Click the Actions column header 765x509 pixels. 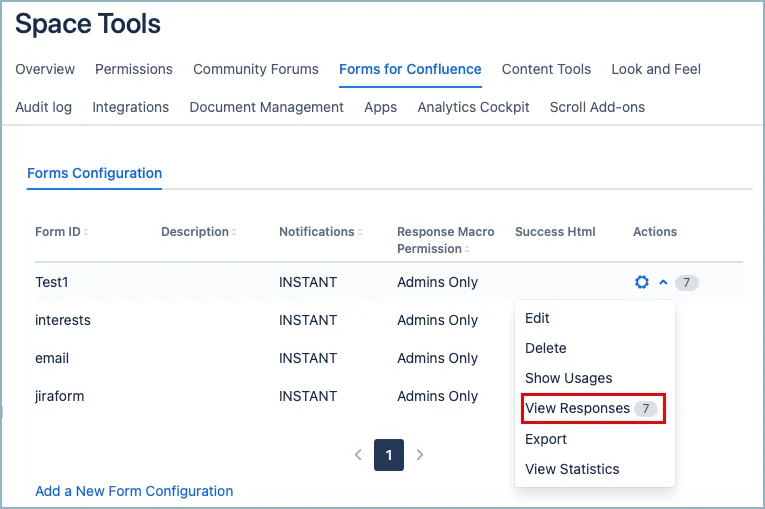click(655, 232)
